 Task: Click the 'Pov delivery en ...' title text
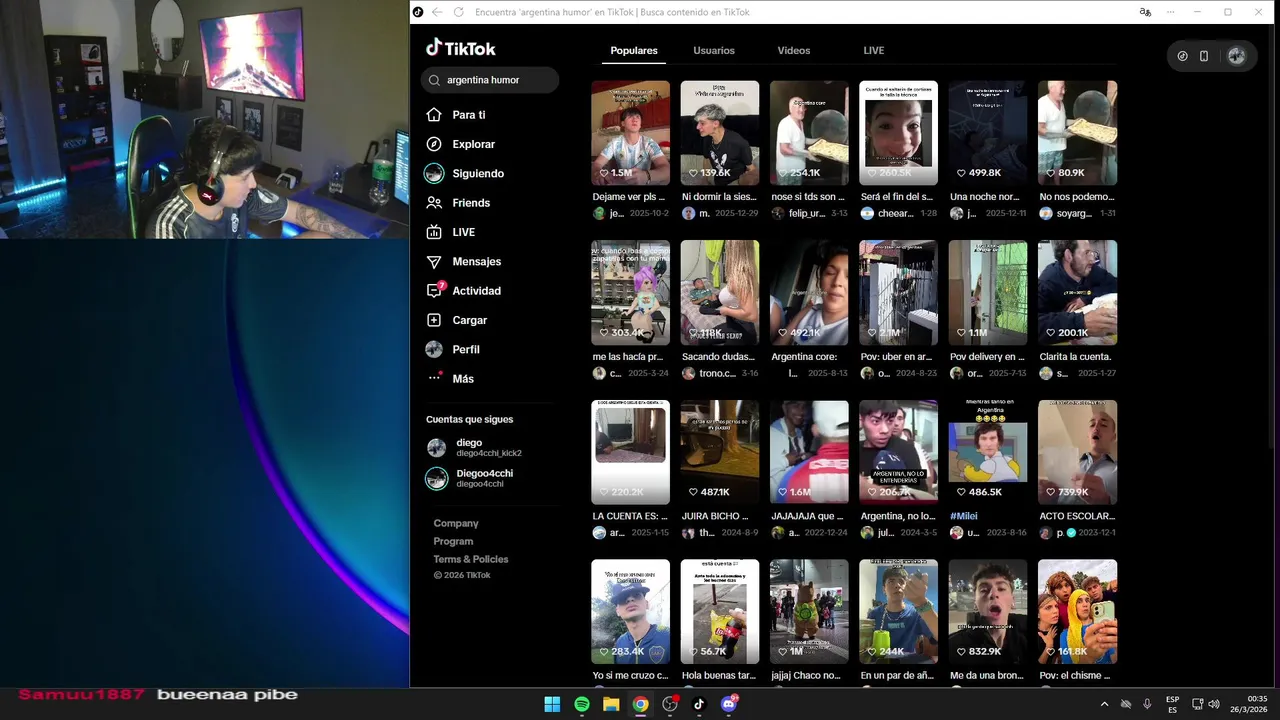coord(987,356)
